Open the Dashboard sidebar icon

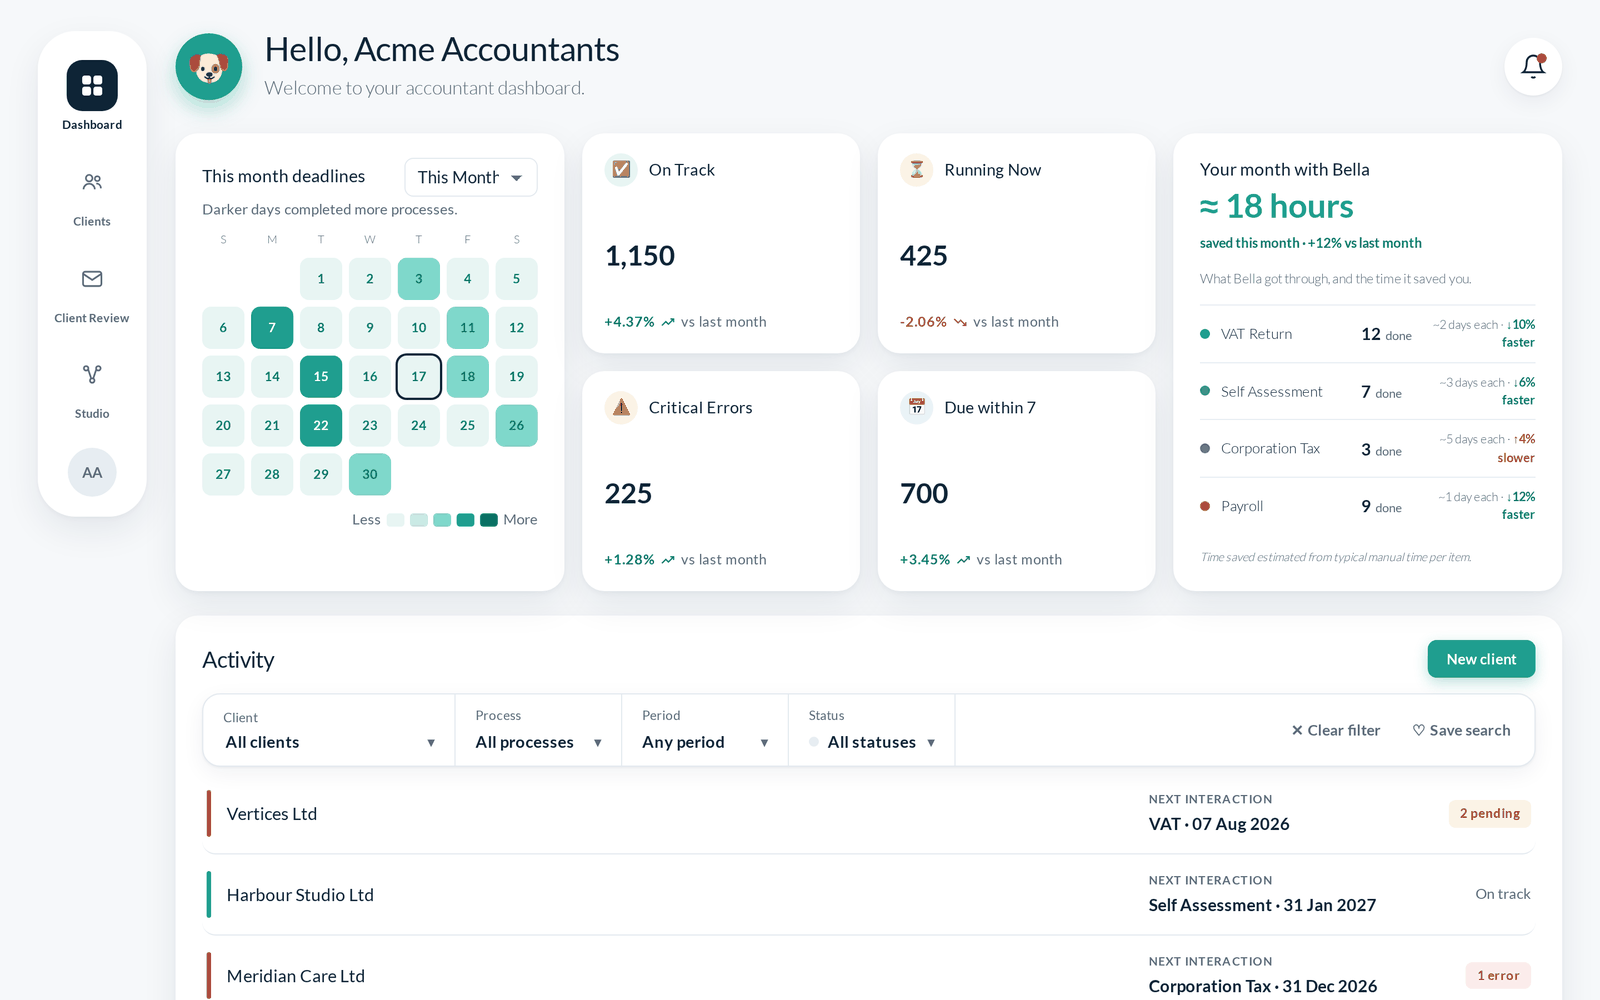coord(92,86)
